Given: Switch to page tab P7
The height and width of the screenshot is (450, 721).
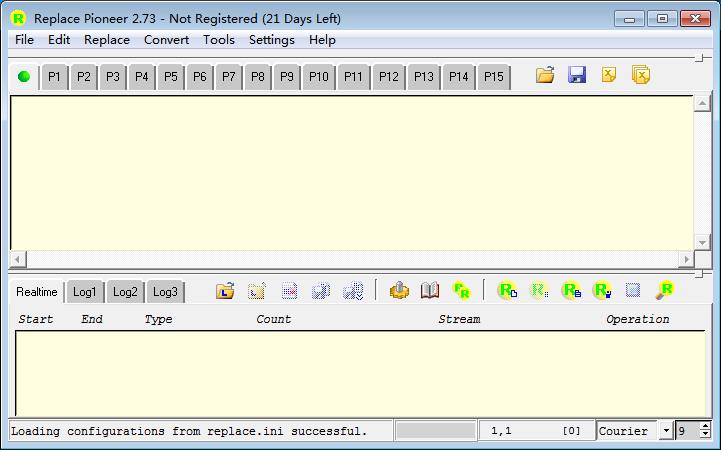Looking at the screenshot, I should [229, 77].
